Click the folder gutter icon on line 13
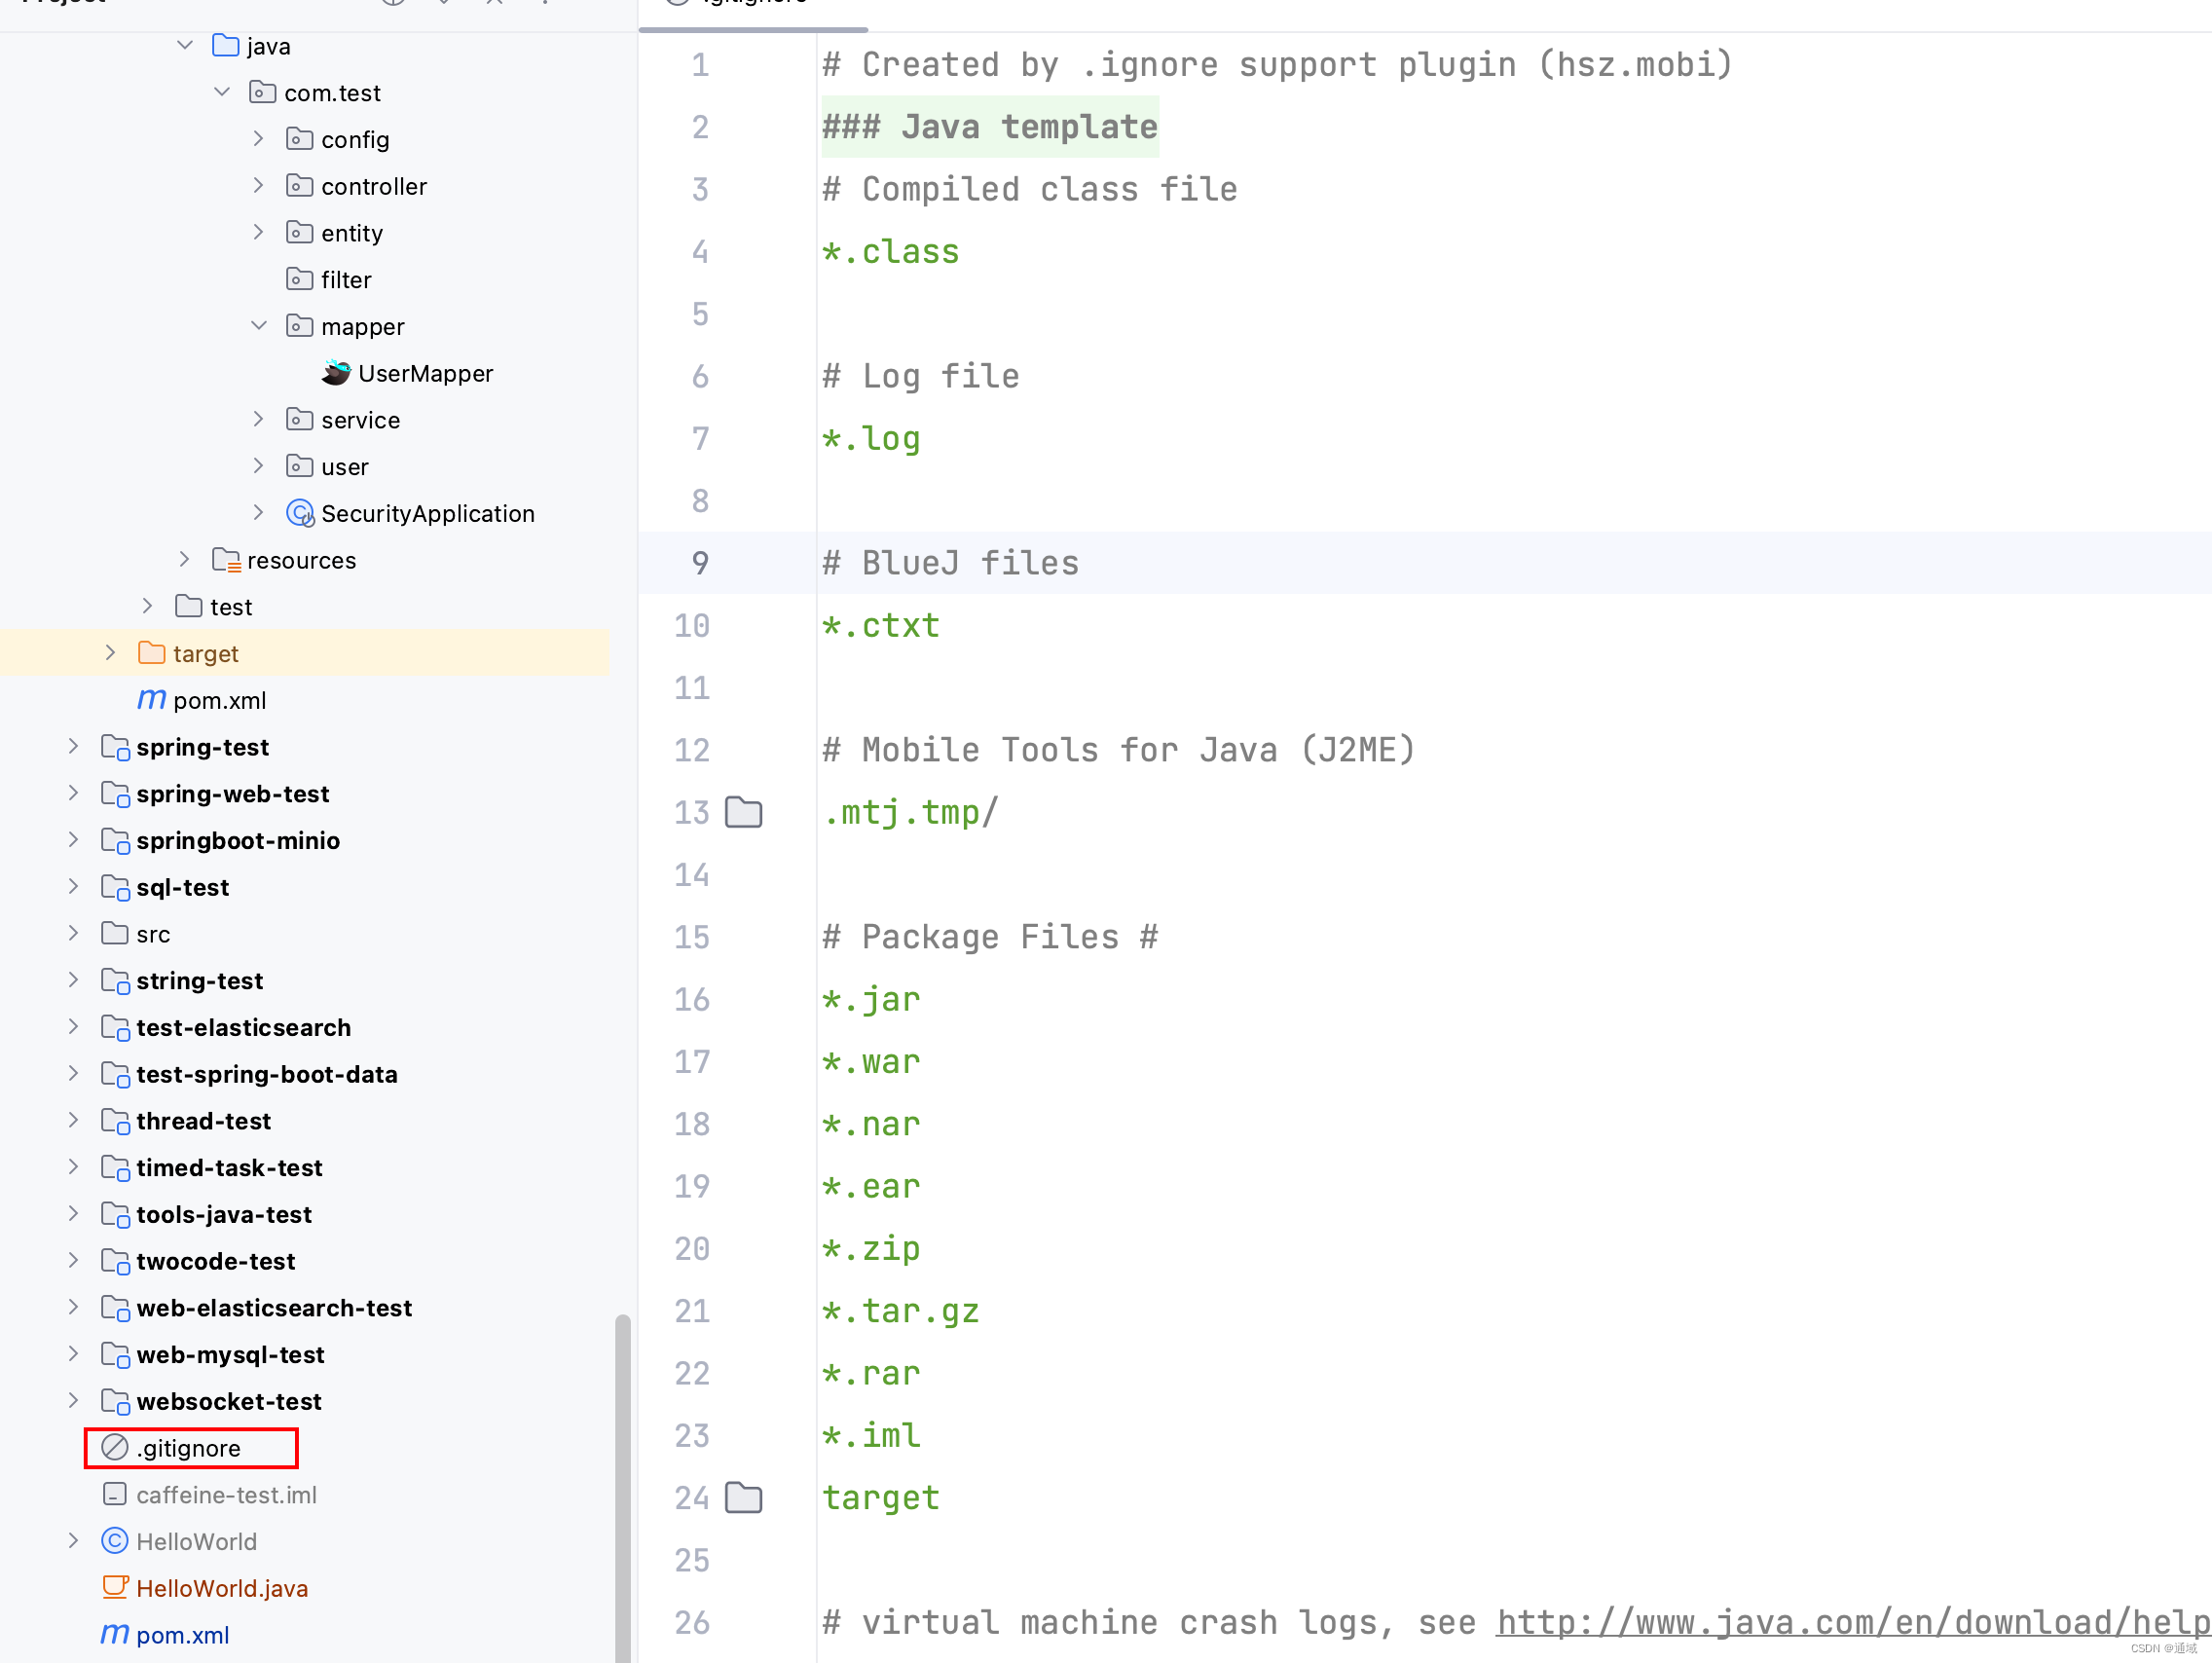The height and width of the screenshot is (1663, 2212). tap(744, 812)
